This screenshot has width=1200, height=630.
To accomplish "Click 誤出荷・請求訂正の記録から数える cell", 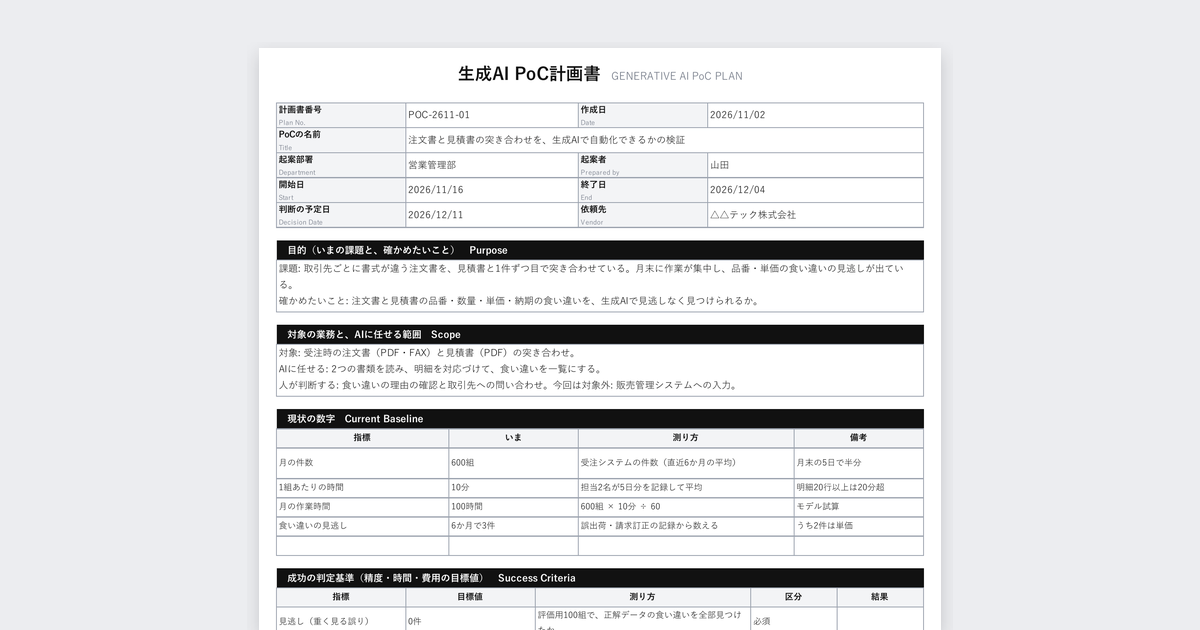I will (x=686, y=525).
